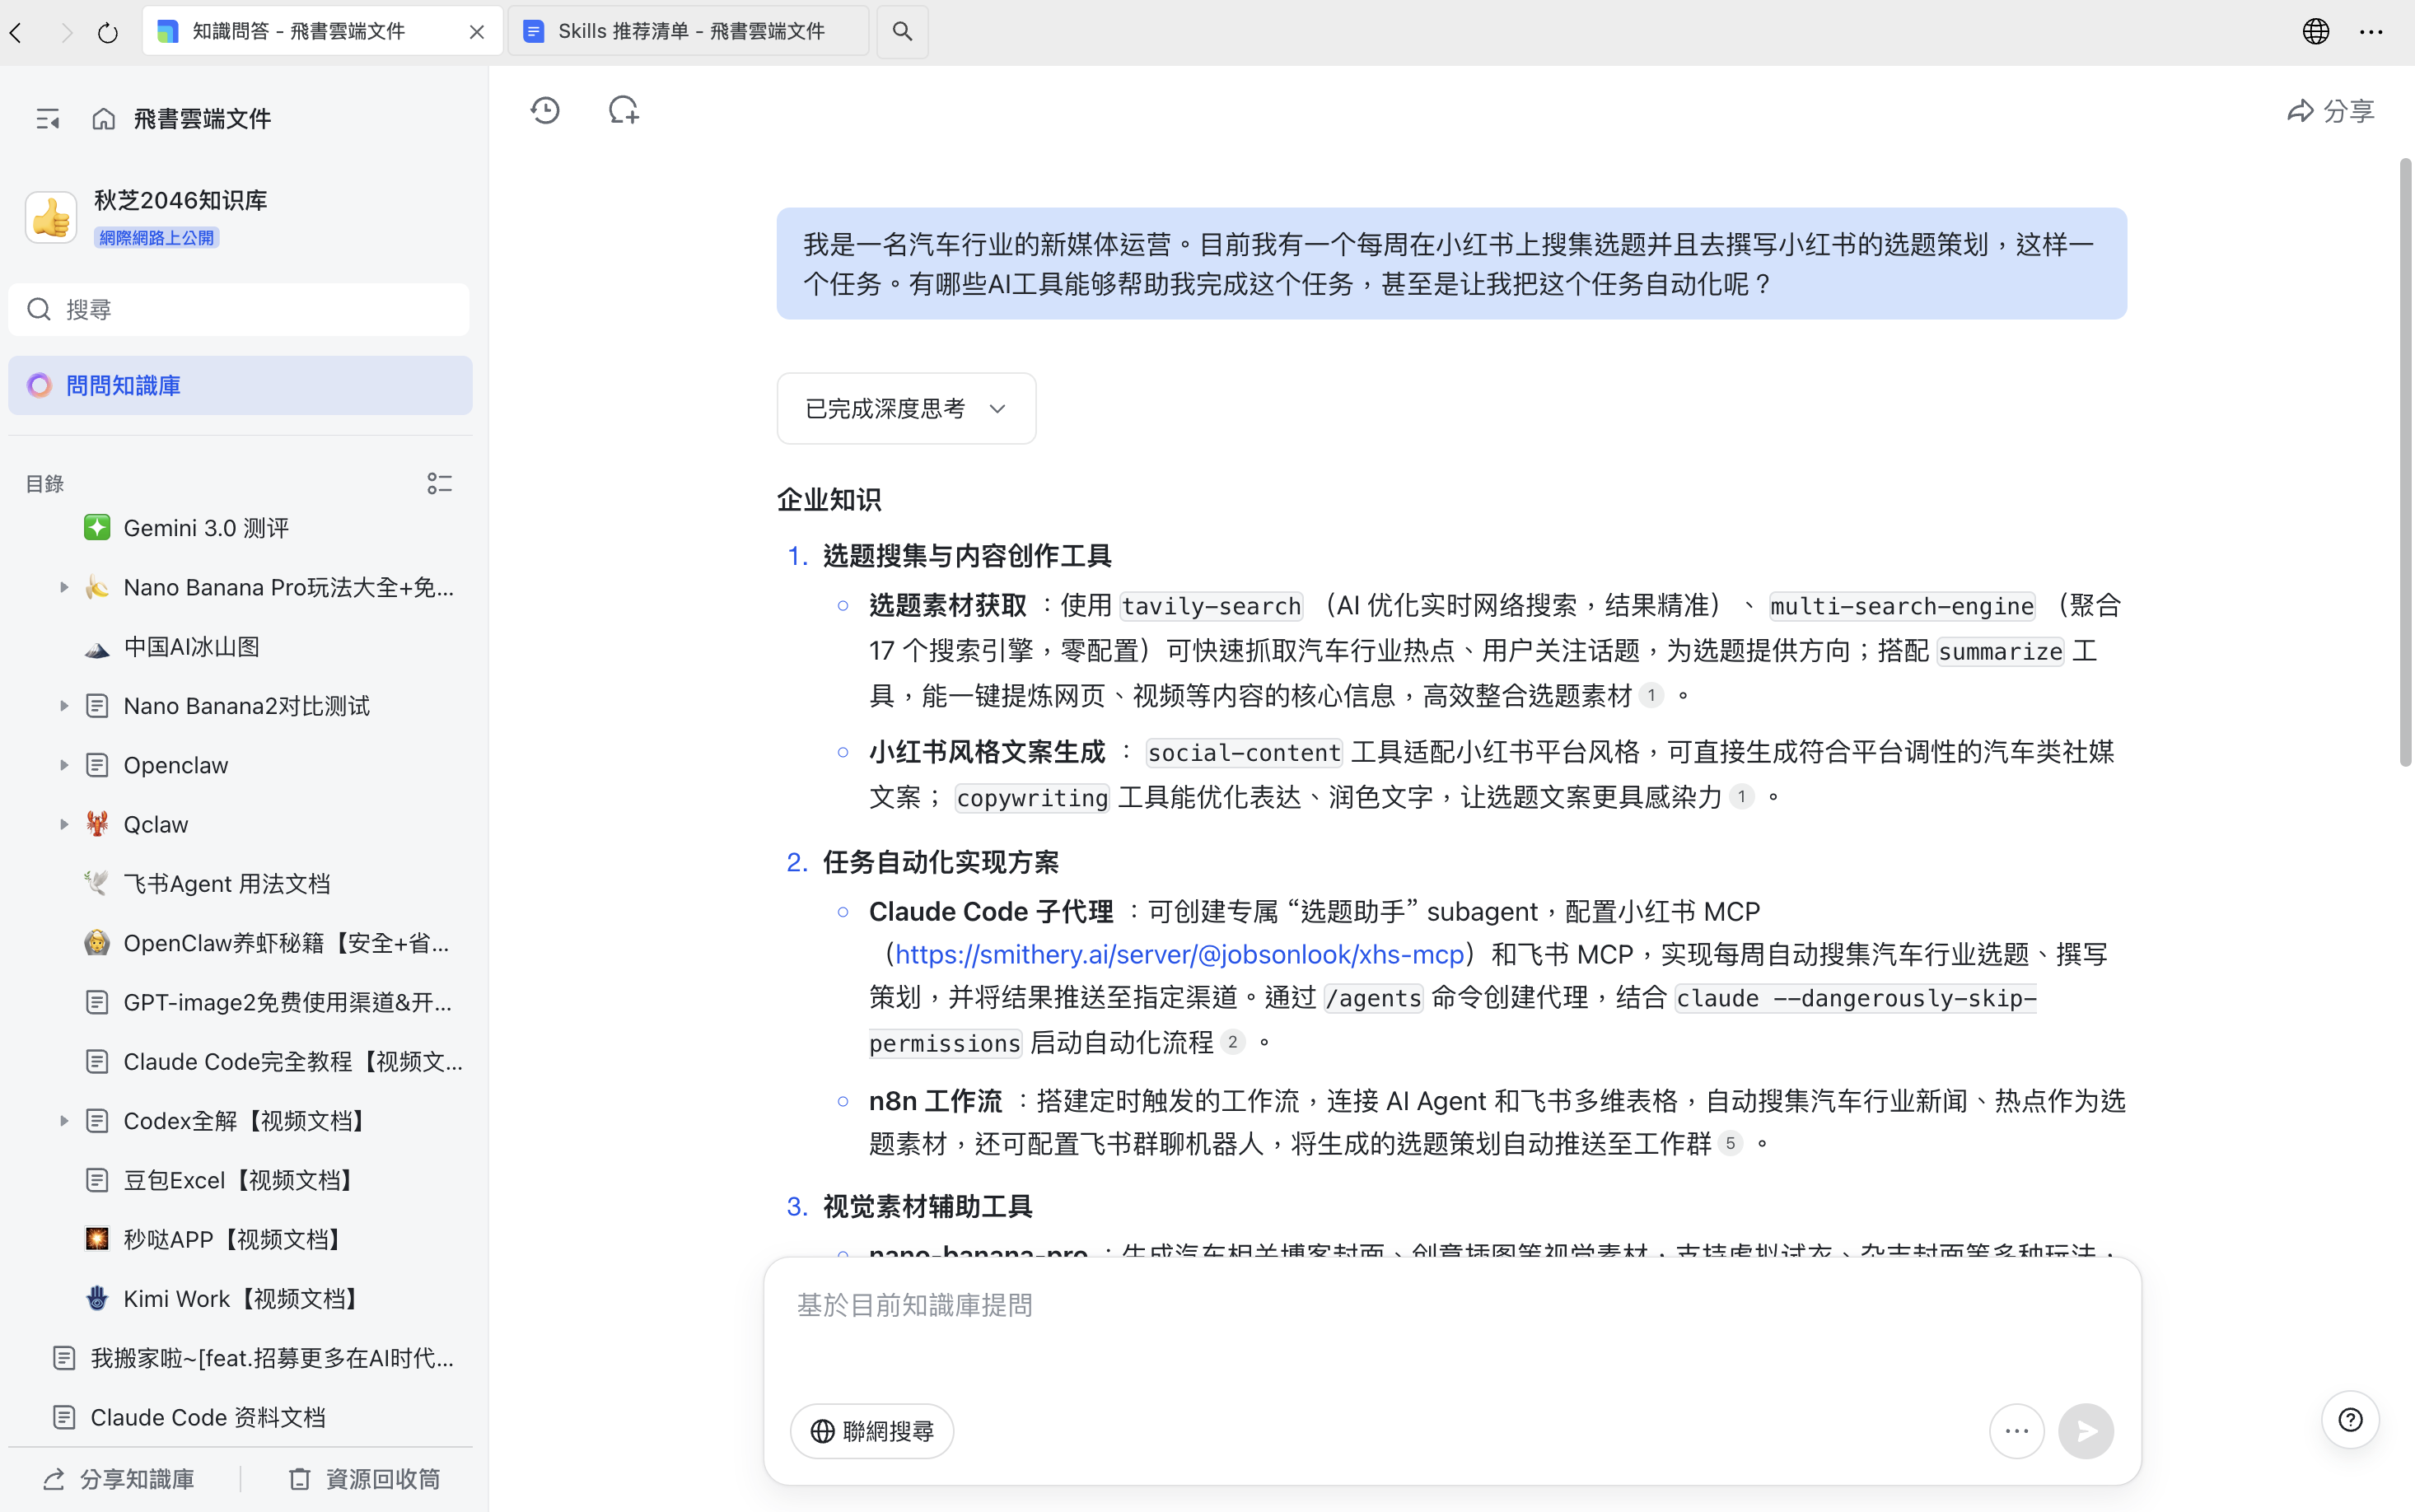Toggle the 目錄 list settings icon

(x=439, y=484)
